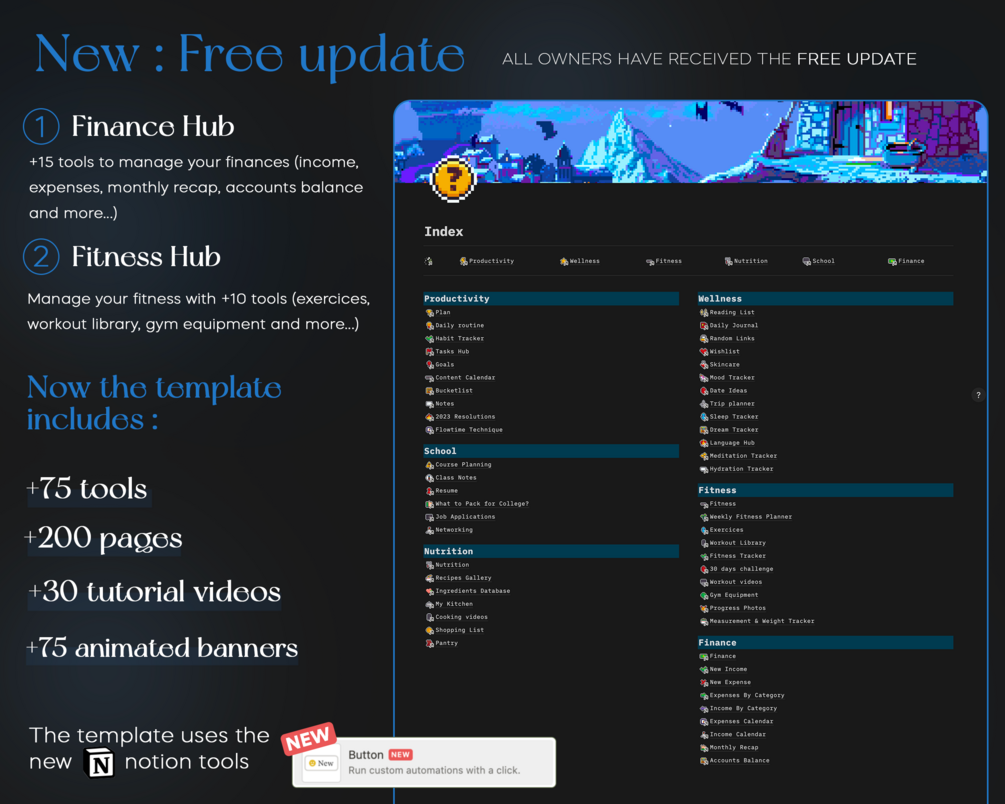
Task: Click the red NEW badge beside Button
Action: pos(401,755)
